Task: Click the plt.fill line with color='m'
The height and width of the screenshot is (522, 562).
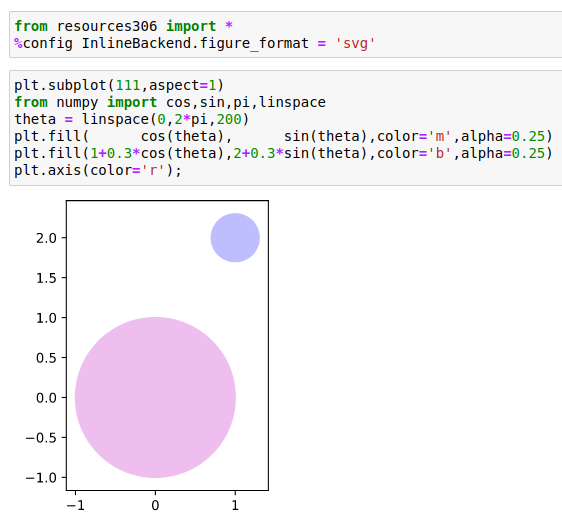Action: 284,136
